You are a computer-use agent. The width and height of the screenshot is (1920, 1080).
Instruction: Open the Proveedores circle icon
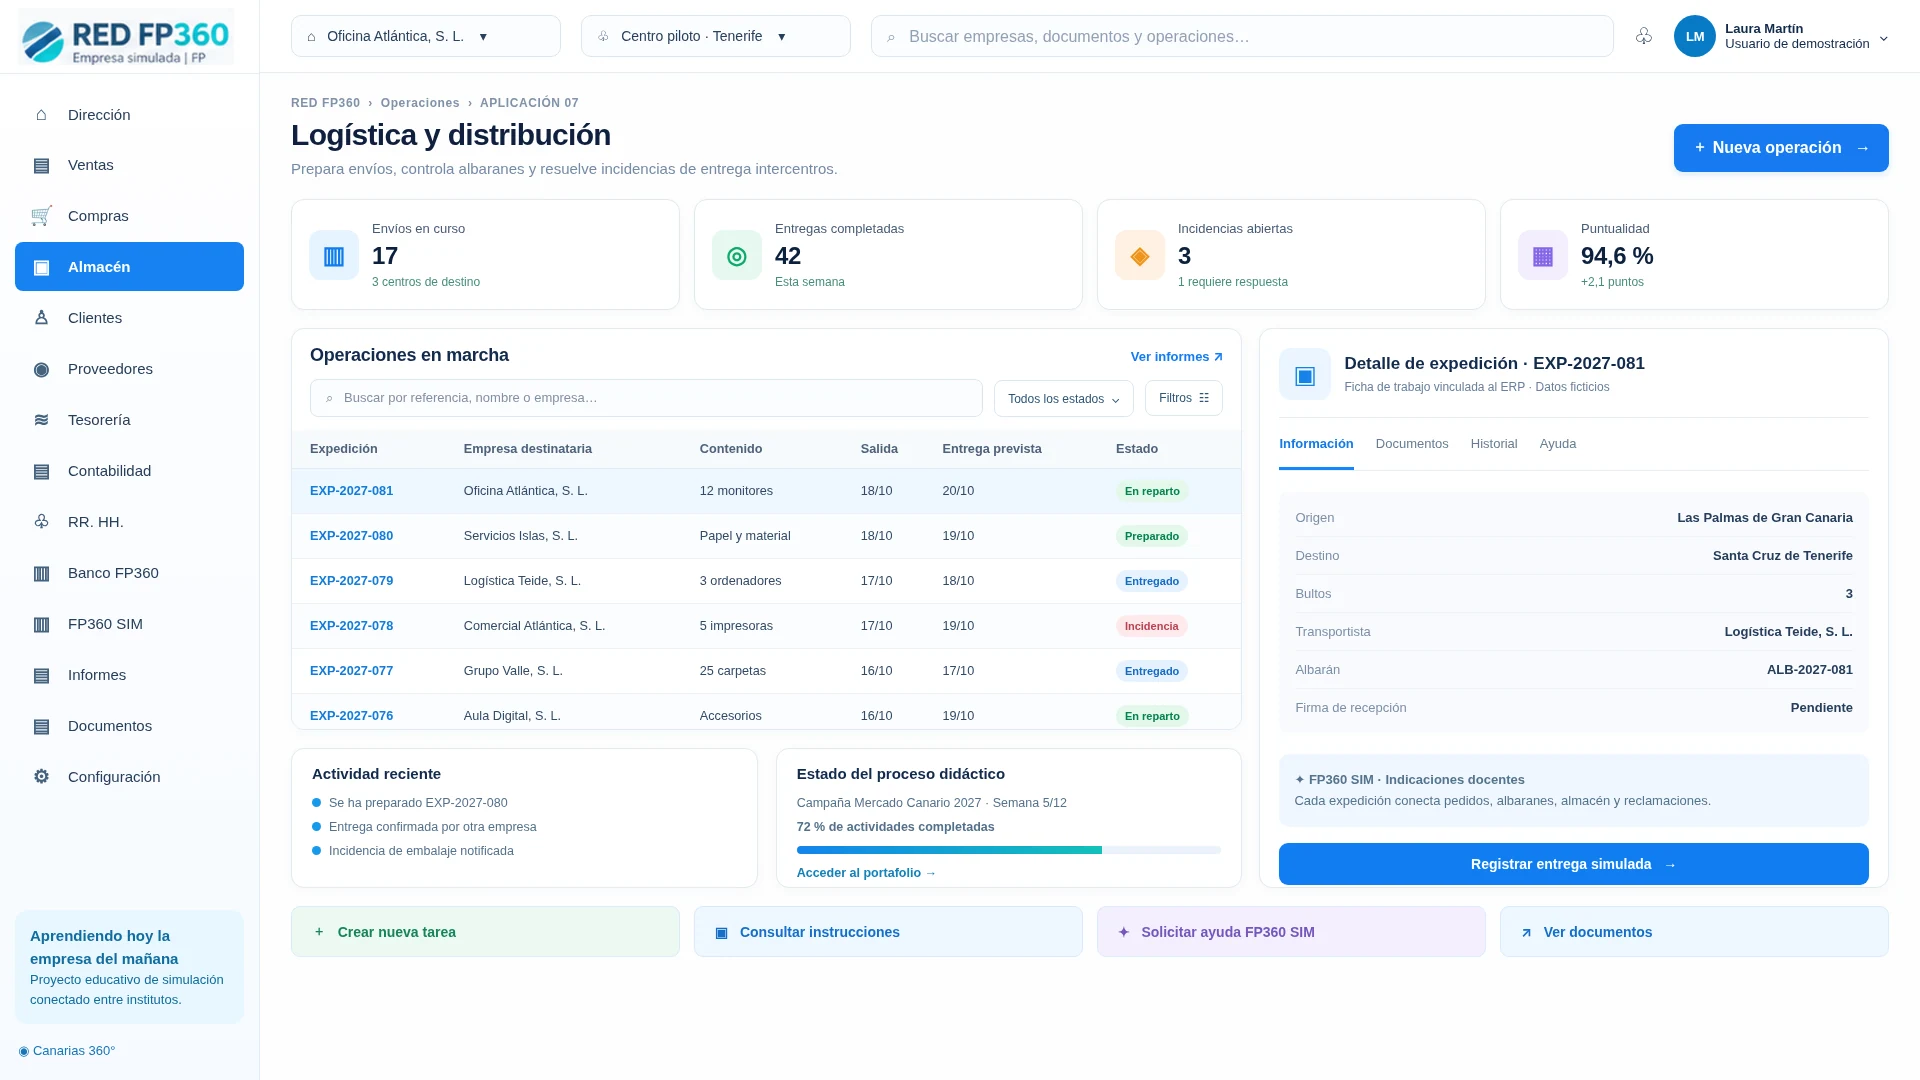pyautogui.click(x=41, y=369)
